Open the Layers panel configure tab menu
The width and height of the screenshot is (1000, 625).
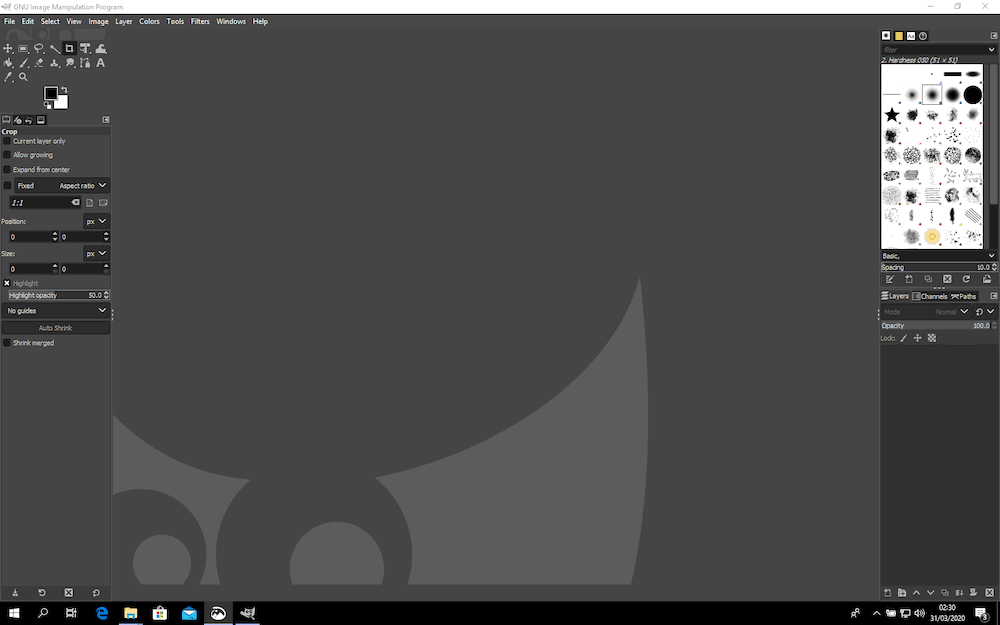(994, 296)
